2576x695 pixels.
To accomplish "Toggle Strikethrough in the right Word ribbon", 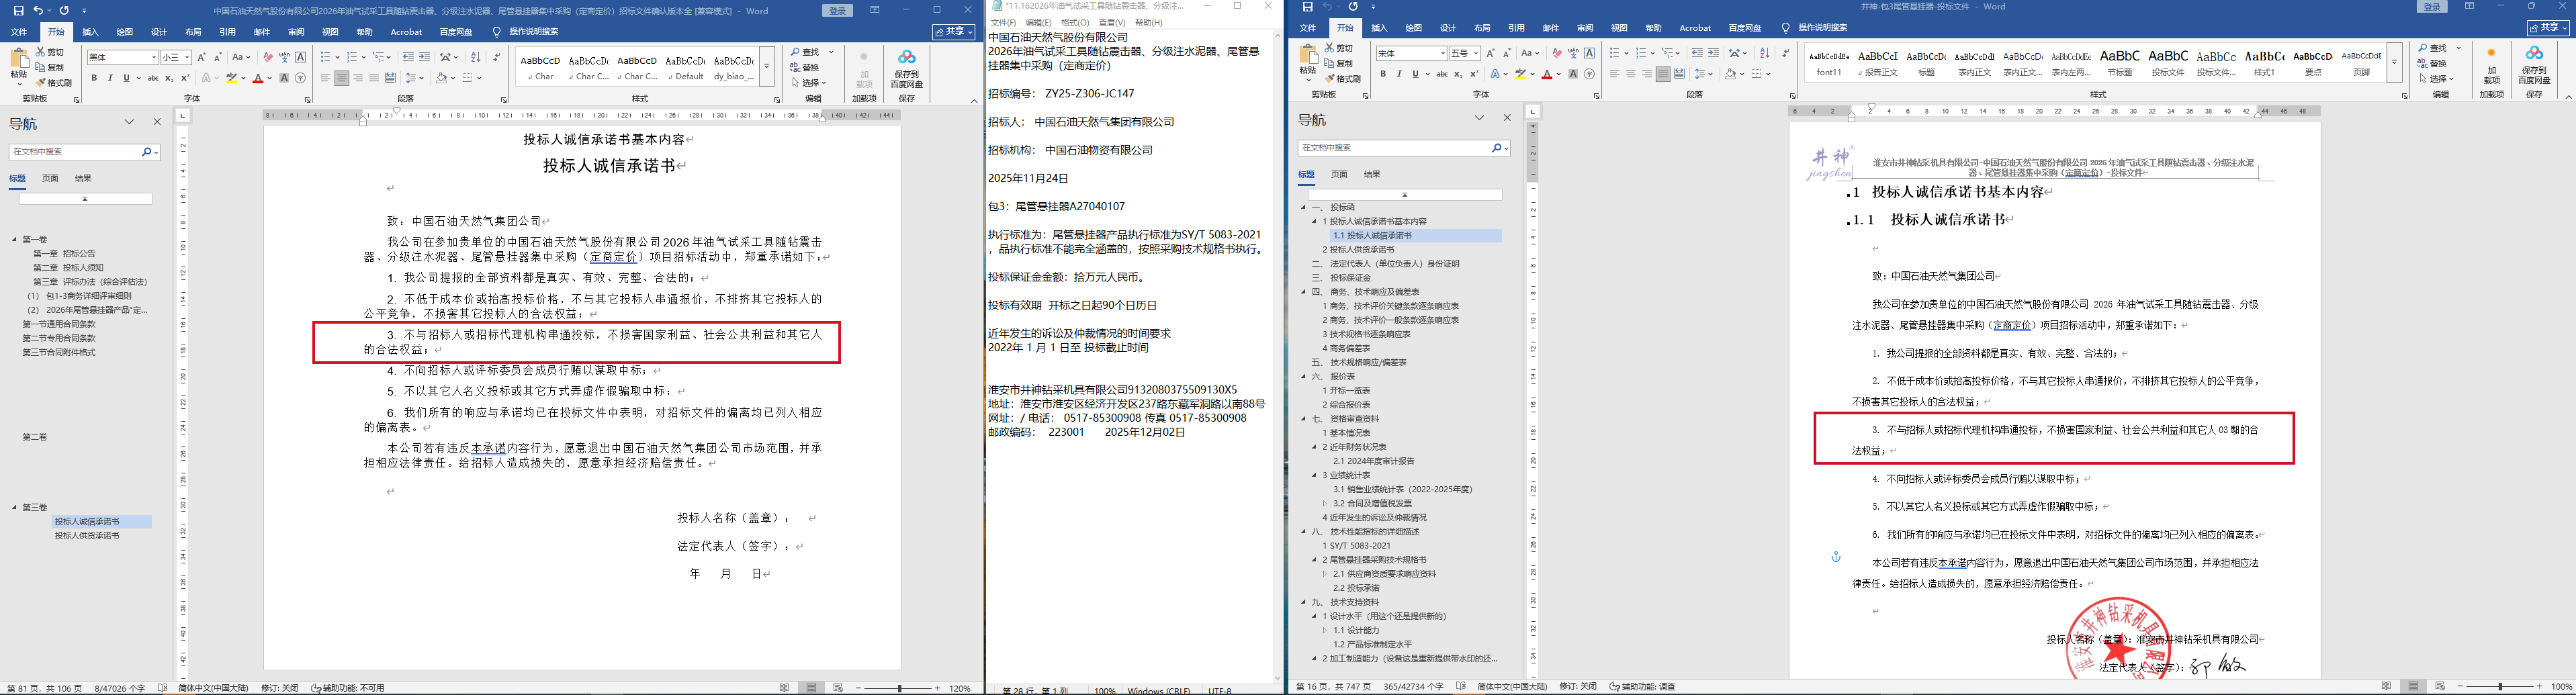I will 1442,74.
